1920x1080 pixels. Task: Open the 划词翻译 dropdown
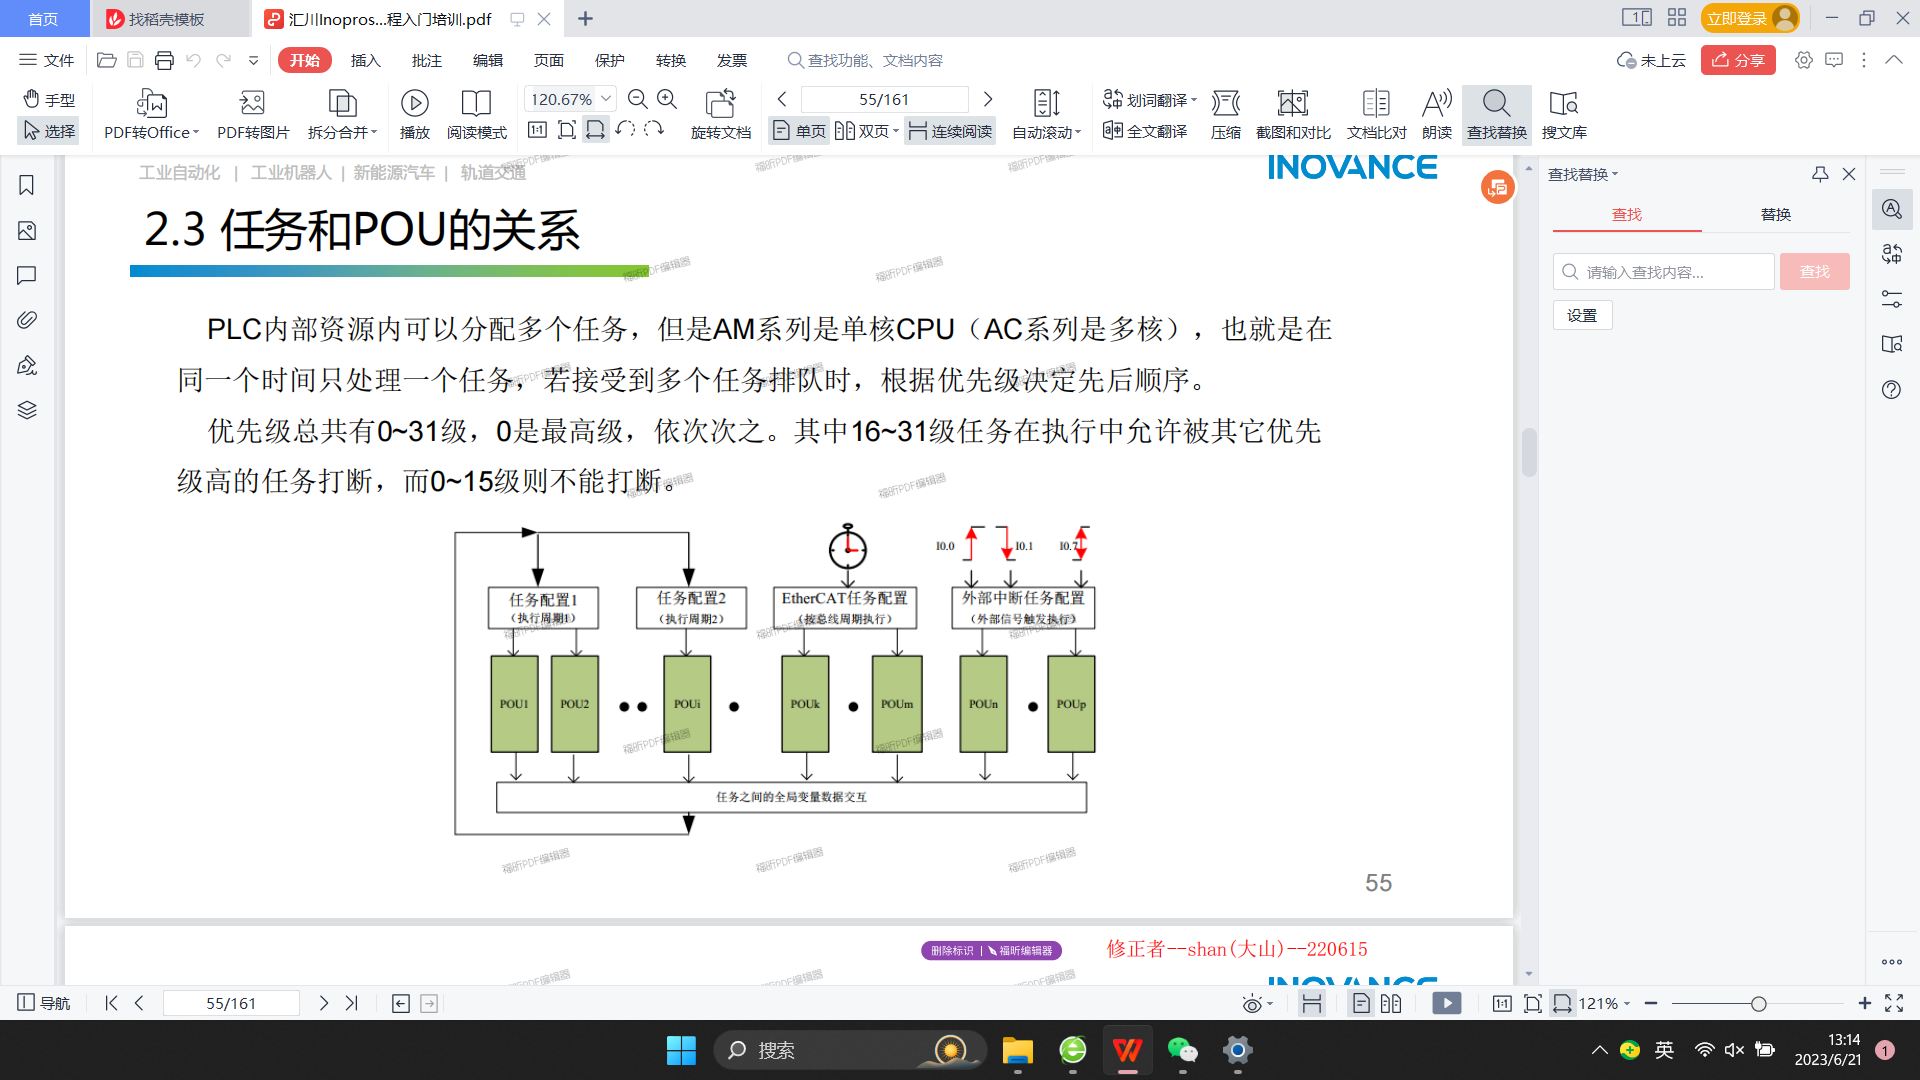(1149, 99)
